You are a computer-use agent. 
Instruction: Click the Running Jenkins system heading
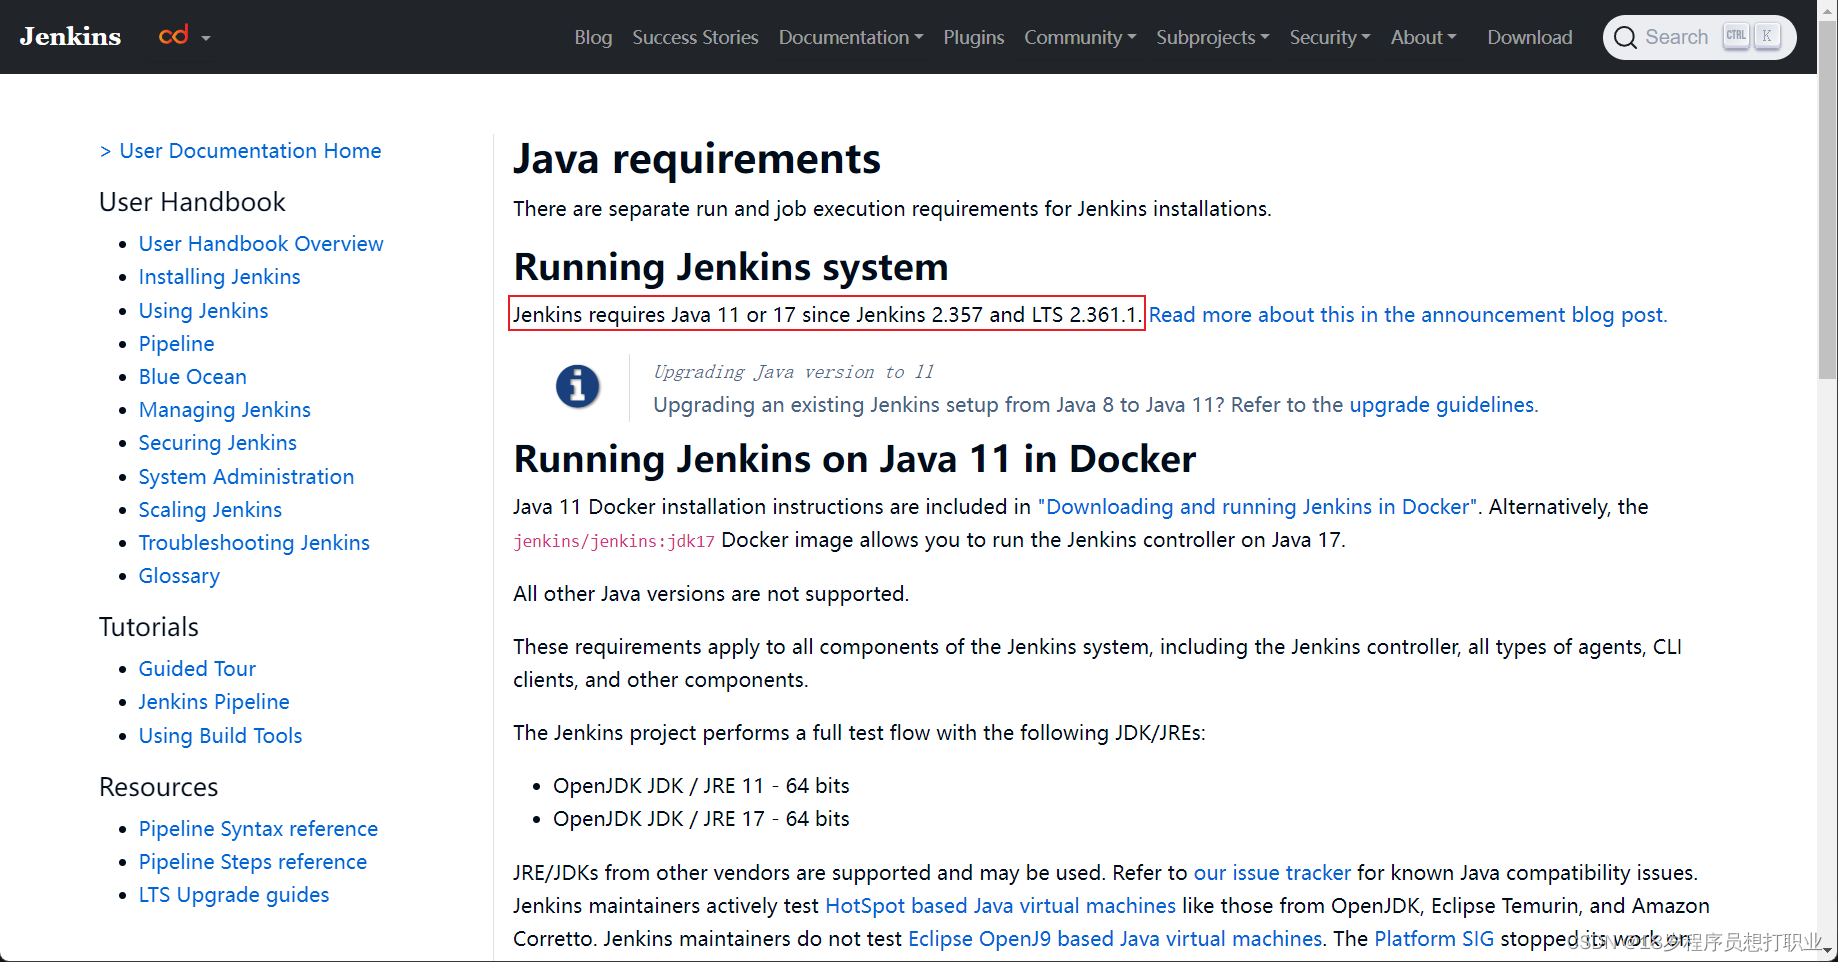tap(731, 268)
